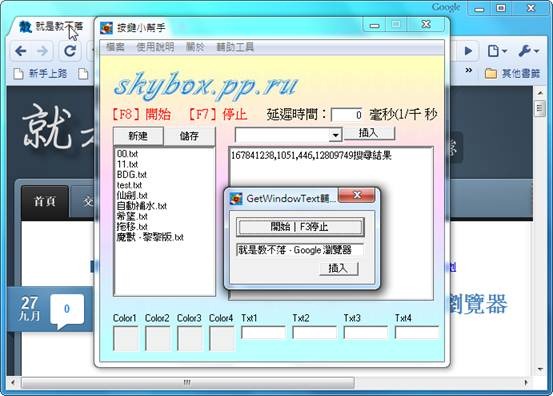Minimize the 按鍵小幫手 window

pyautogui.click(x=375, y=25)
